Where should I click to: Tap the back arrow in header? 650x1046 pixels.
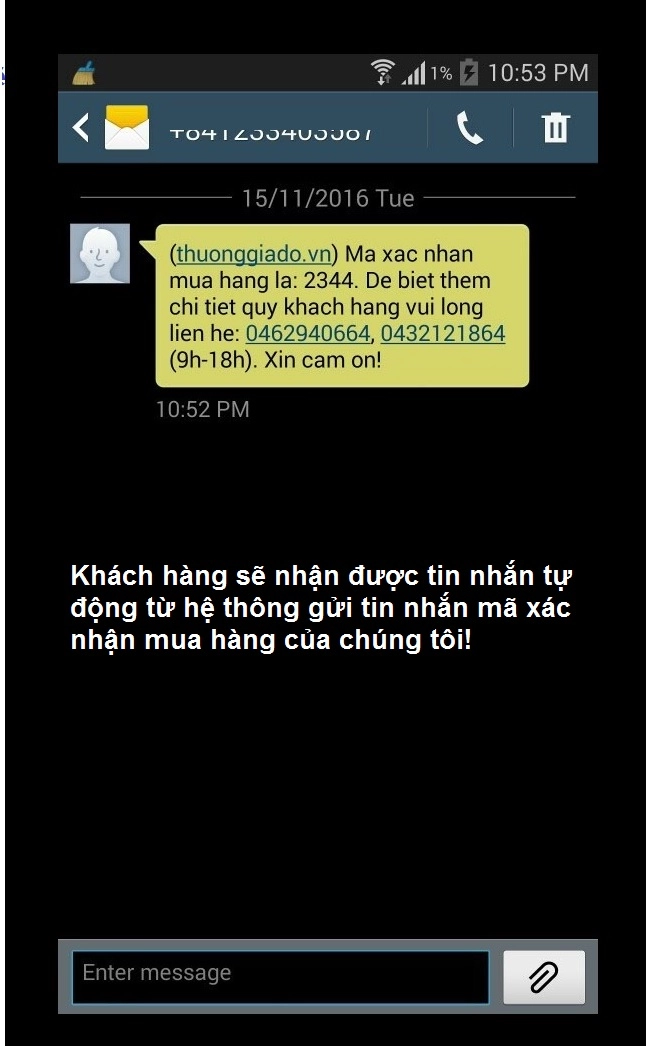tap(81, 127)
